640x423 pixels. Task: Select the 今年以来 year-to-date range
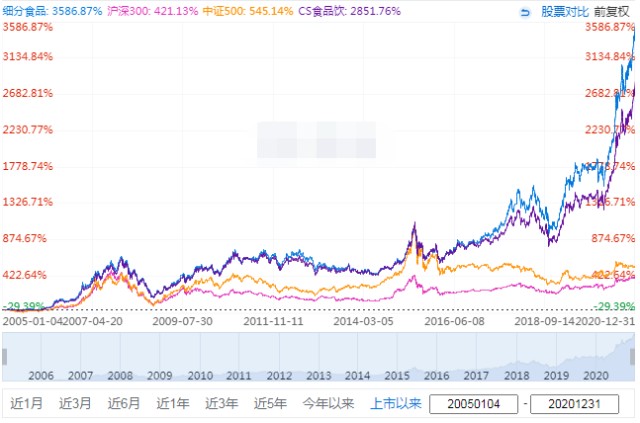coord(328,404)
